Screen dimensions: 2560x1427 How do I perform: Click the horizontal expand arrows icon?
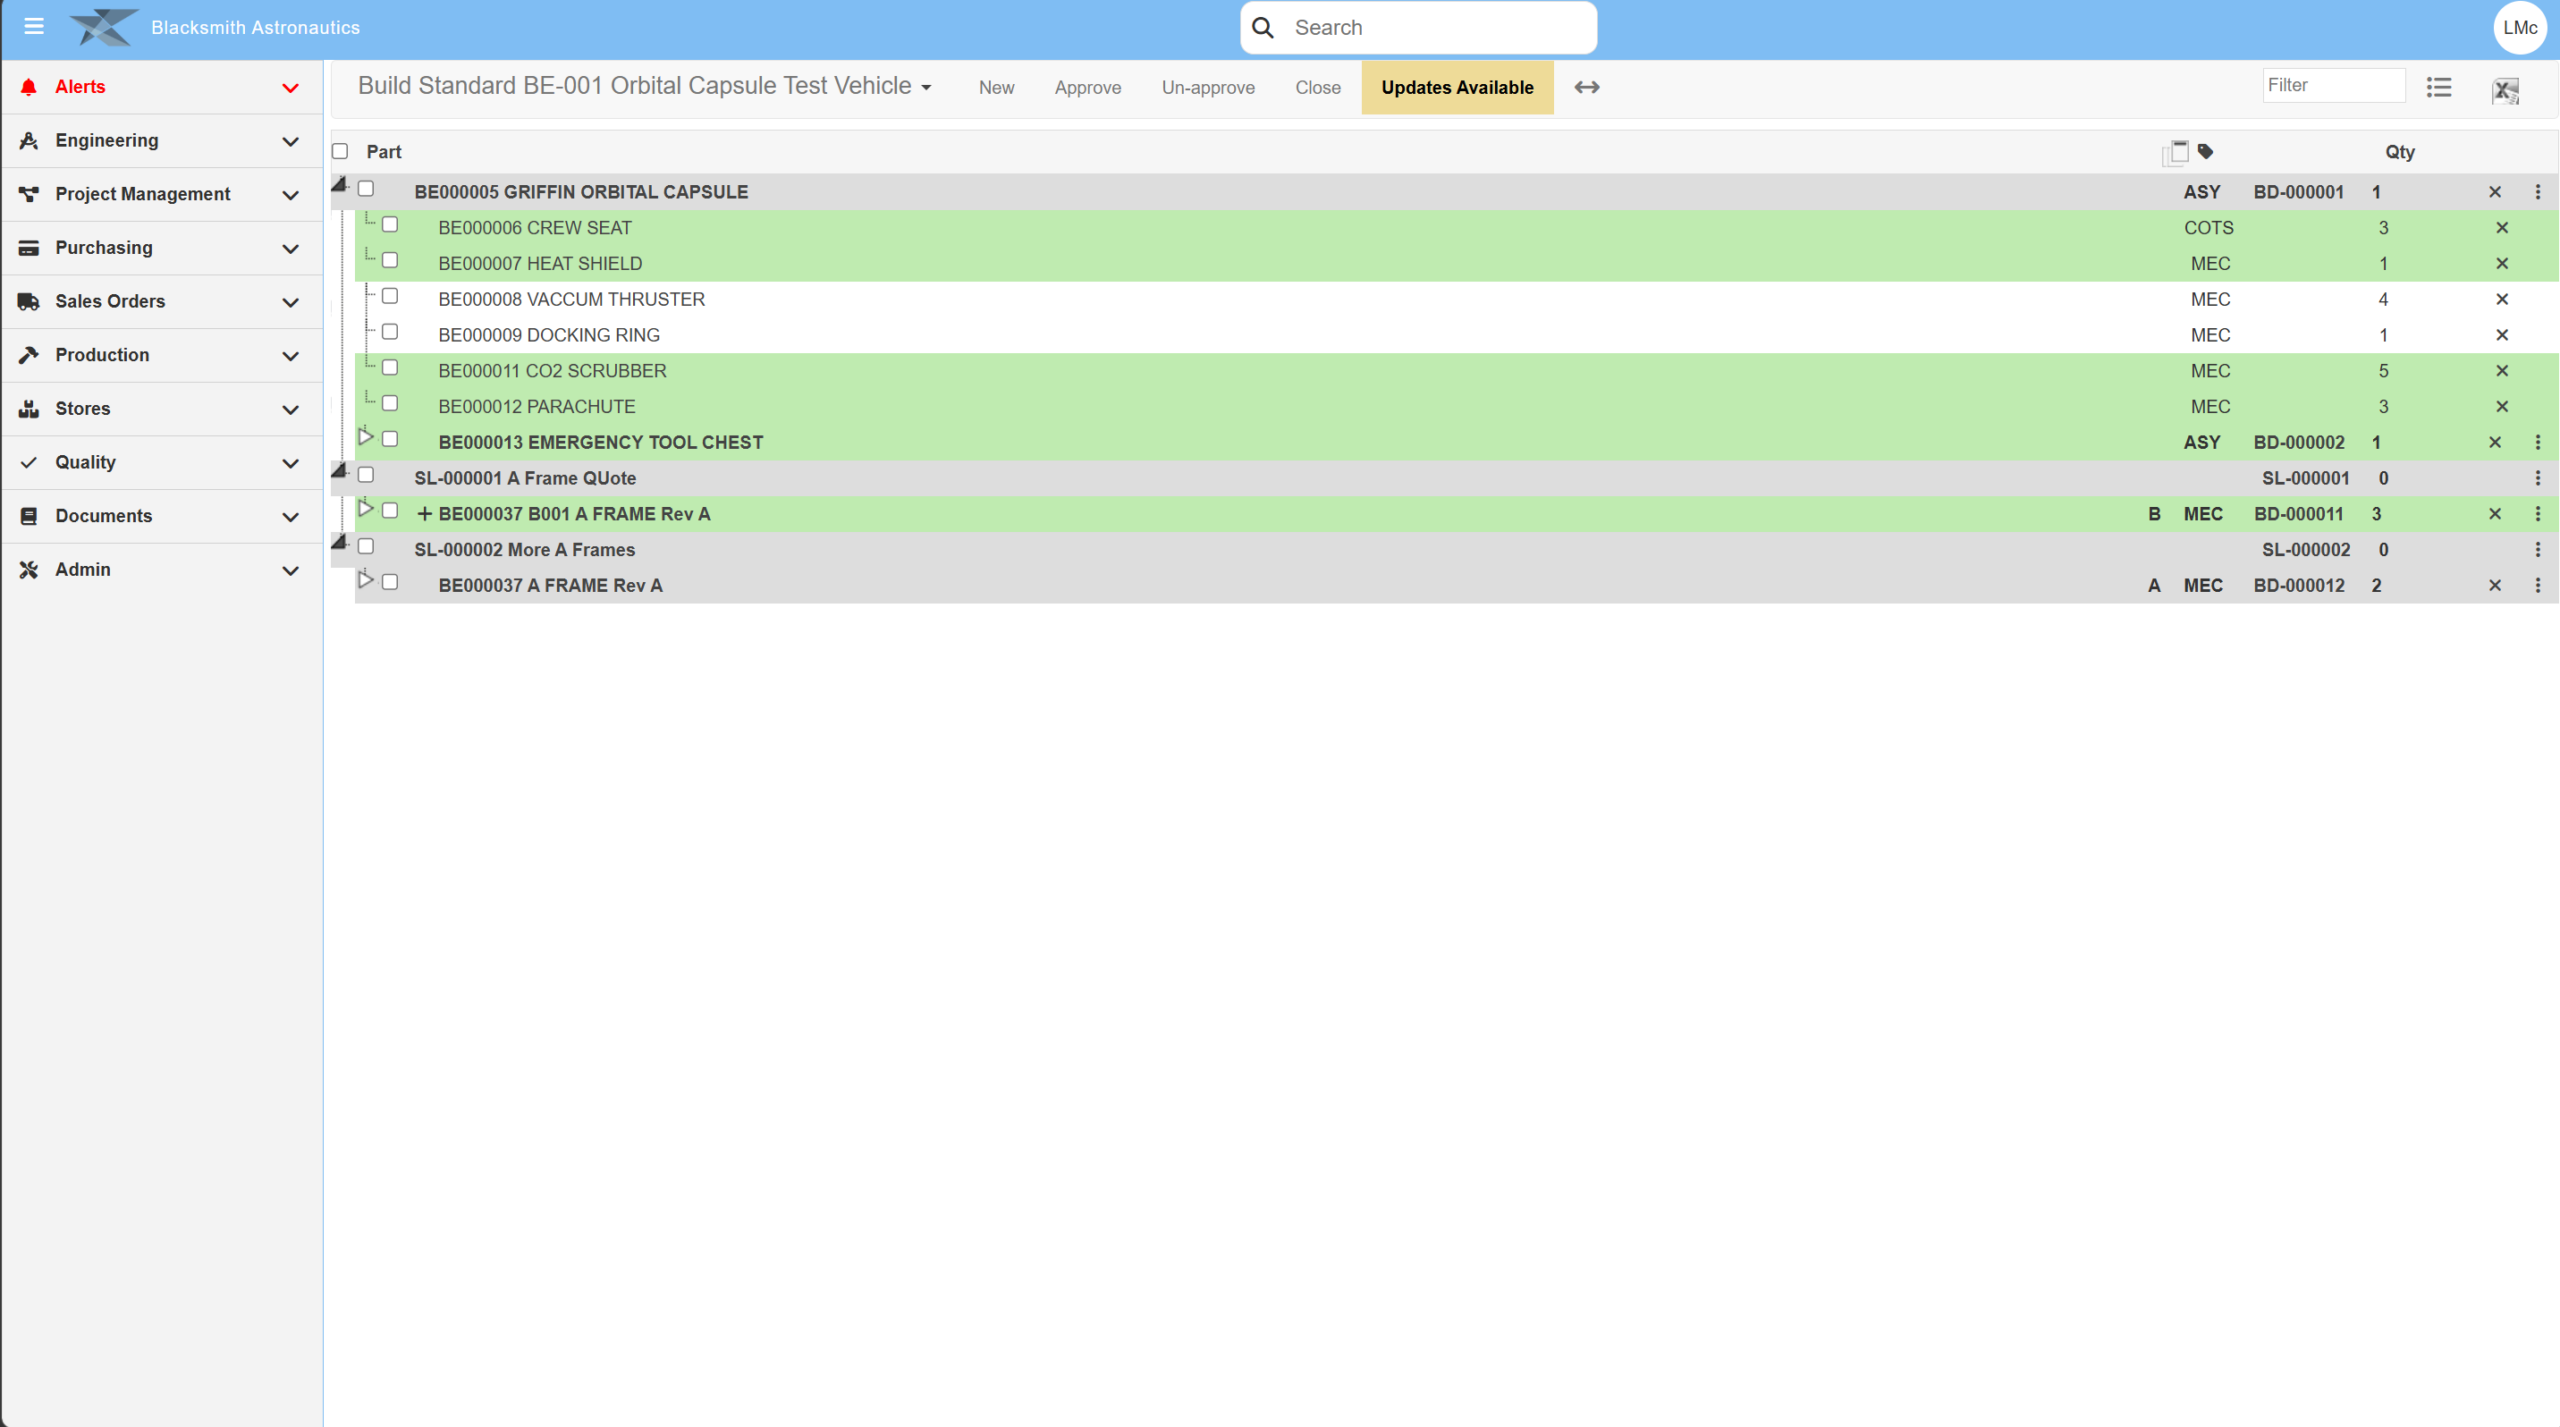[x=1587, y=87]
